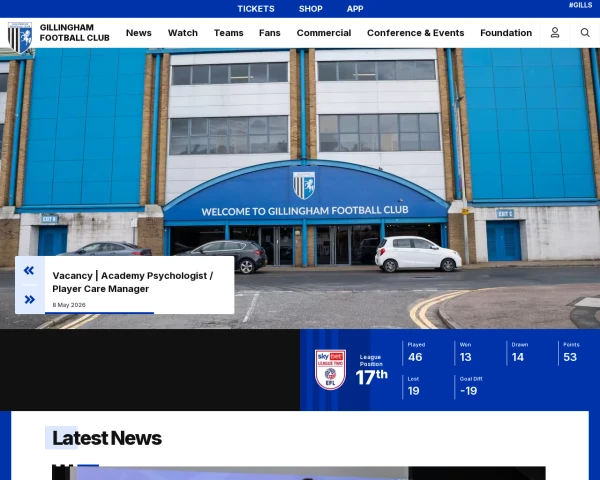The height and width of the screenshot is (480, 600).
Task: Click the Won 13 stat
Action: pyautogui.click(x=466, y=353)
